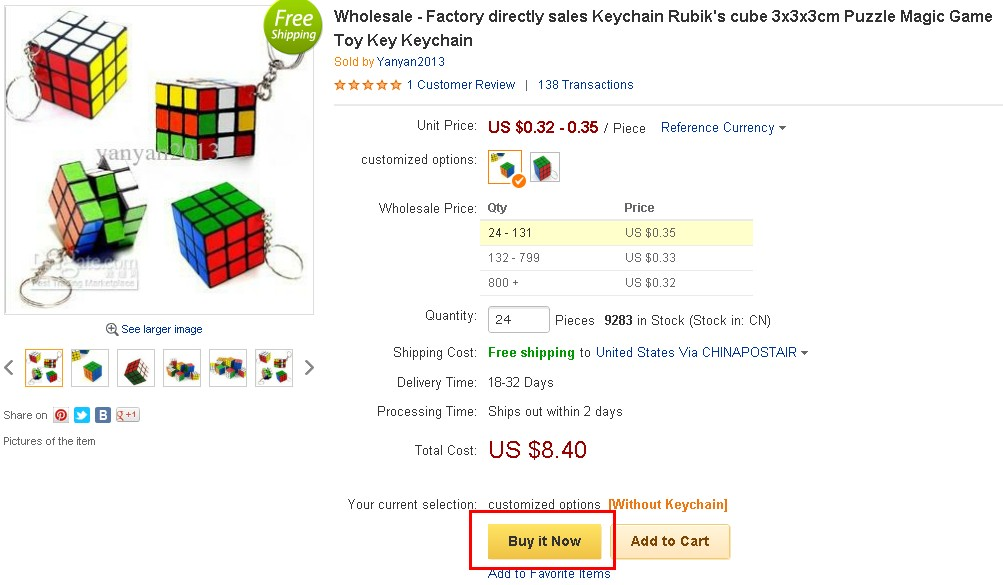Screen dimensions: 1003x585
Task: View the 138 Transactions link
Action: 585,85
